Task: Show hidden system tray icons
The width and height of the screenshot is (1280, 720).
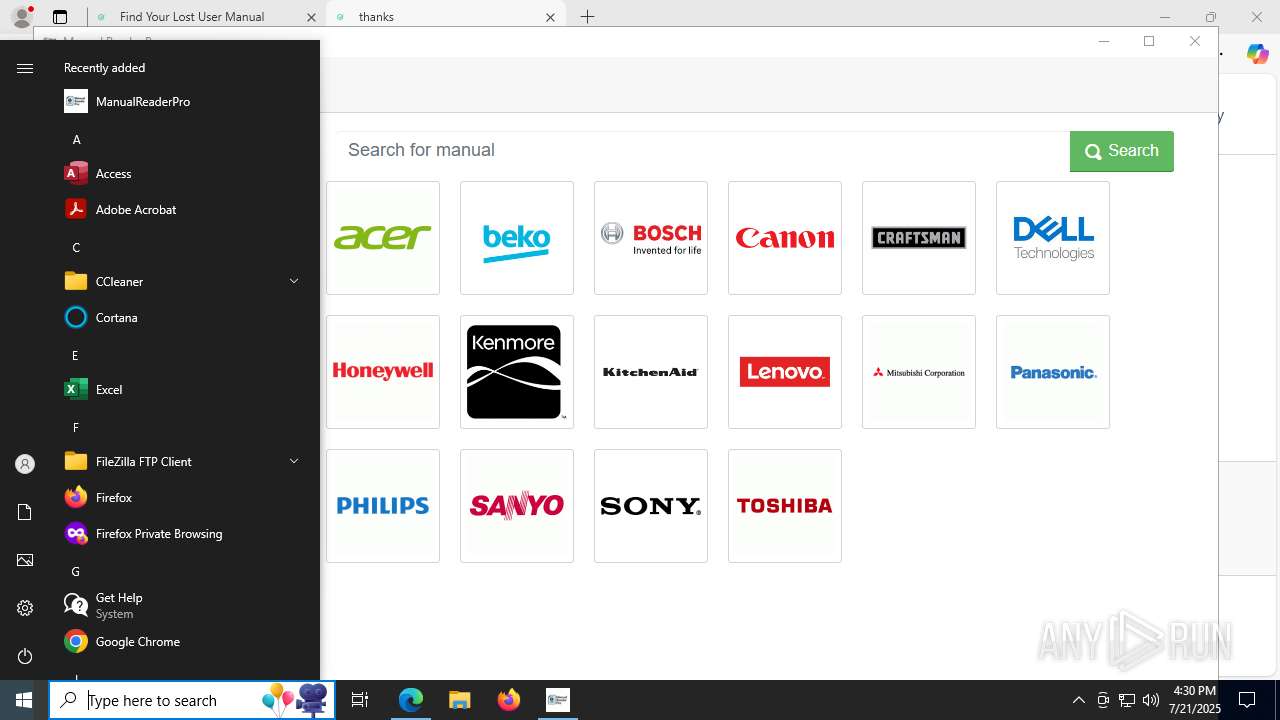Action: click(1078, 700)
